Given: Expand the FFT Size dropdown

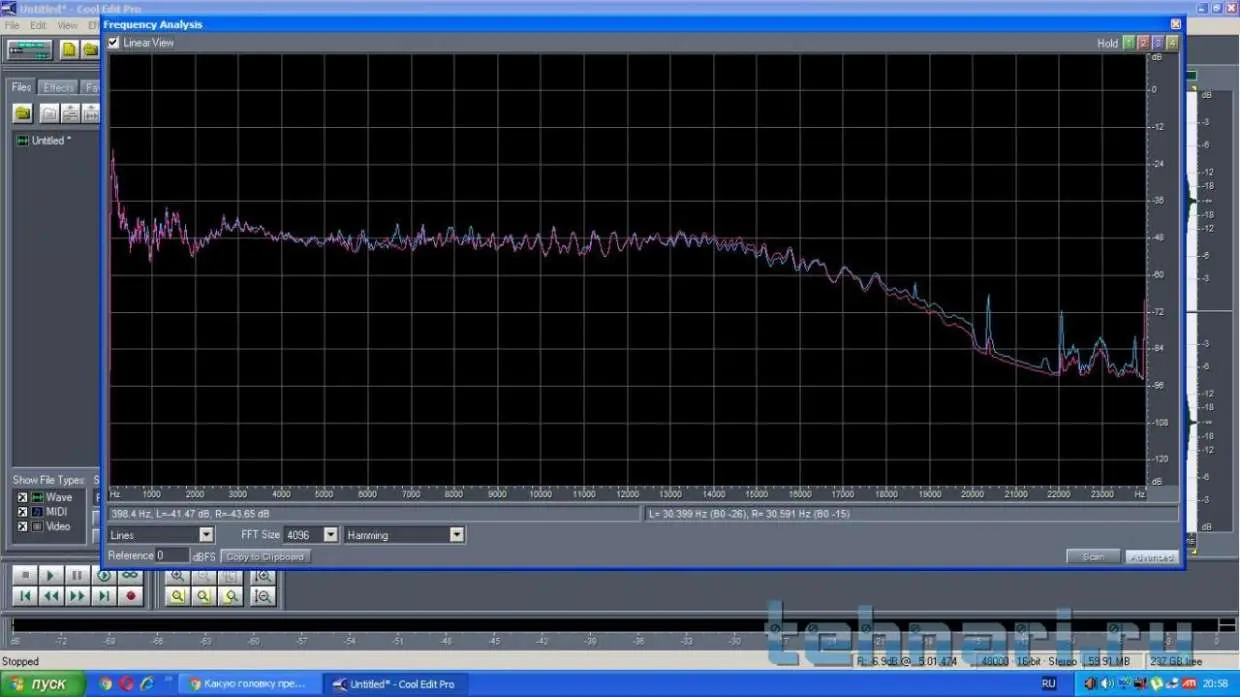Looking at the screenshot, I should pos(330,535).
